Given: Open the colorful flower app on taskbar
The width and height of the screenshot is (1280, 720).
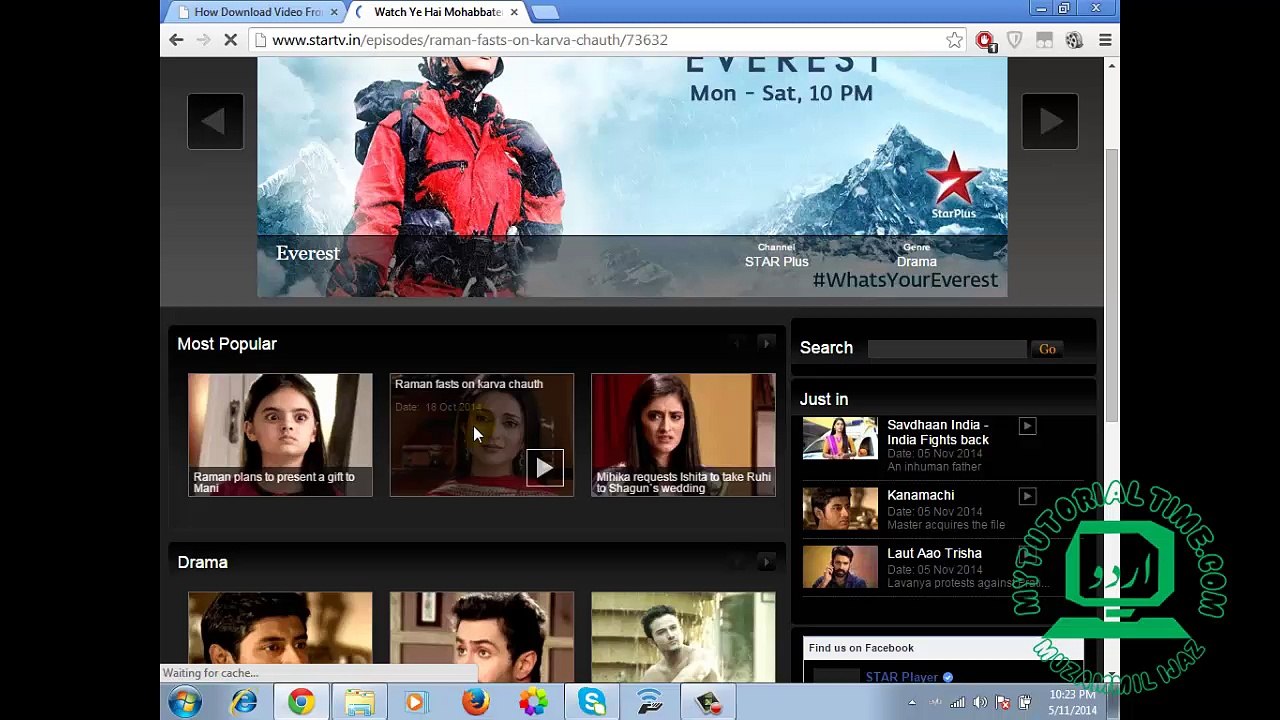Looking at the screenshot, I should (533, 702).
